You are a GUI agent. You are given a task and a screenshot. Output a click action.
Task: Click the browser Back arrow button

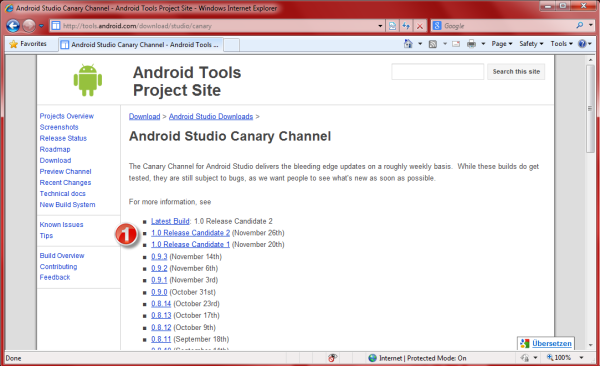(13, 26)
